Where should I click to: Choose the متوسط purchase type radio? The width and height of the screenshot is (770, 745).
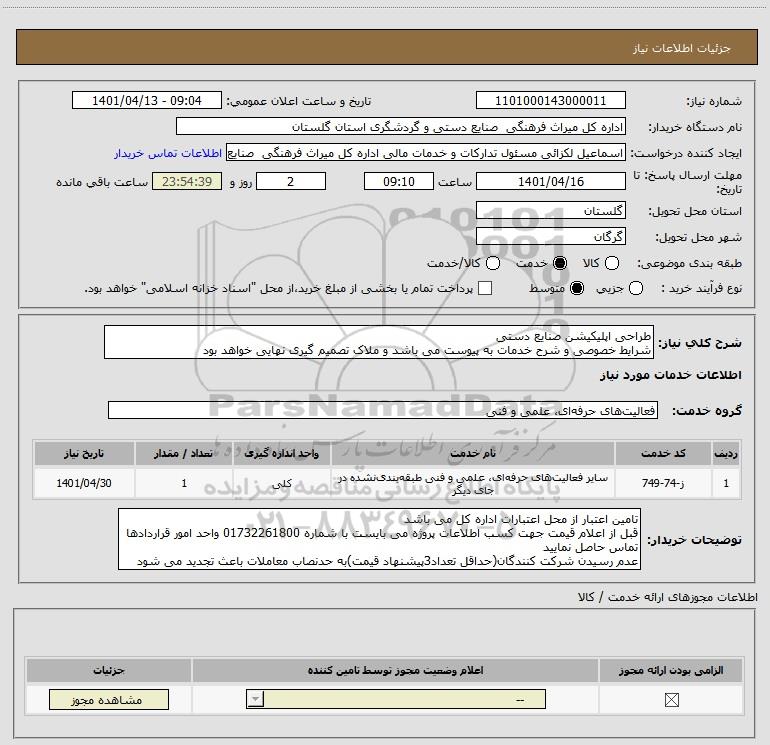tap(577, 288)
